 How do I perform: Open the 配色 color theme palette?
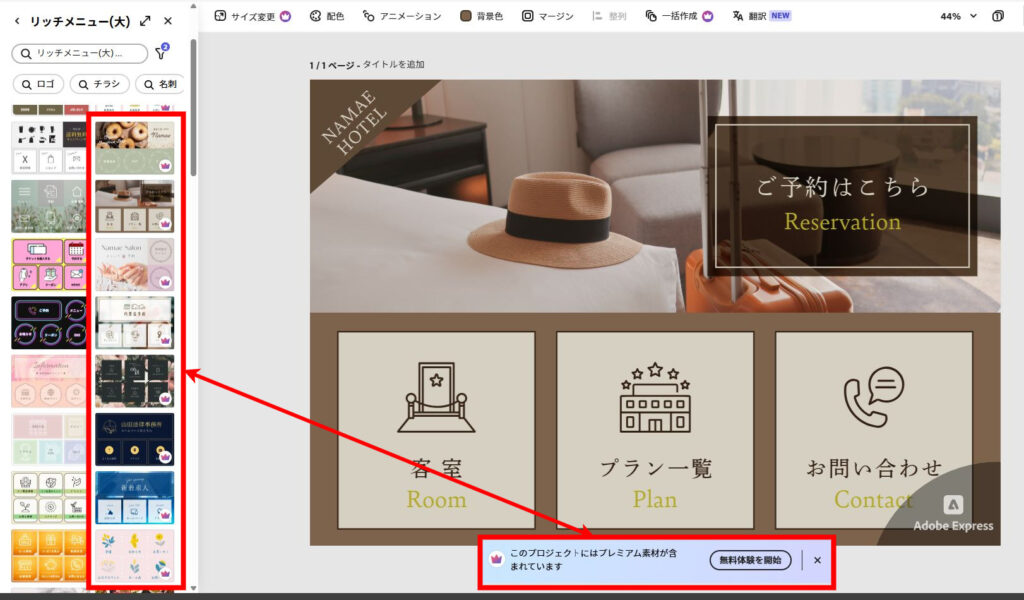[x=327, y=16]
